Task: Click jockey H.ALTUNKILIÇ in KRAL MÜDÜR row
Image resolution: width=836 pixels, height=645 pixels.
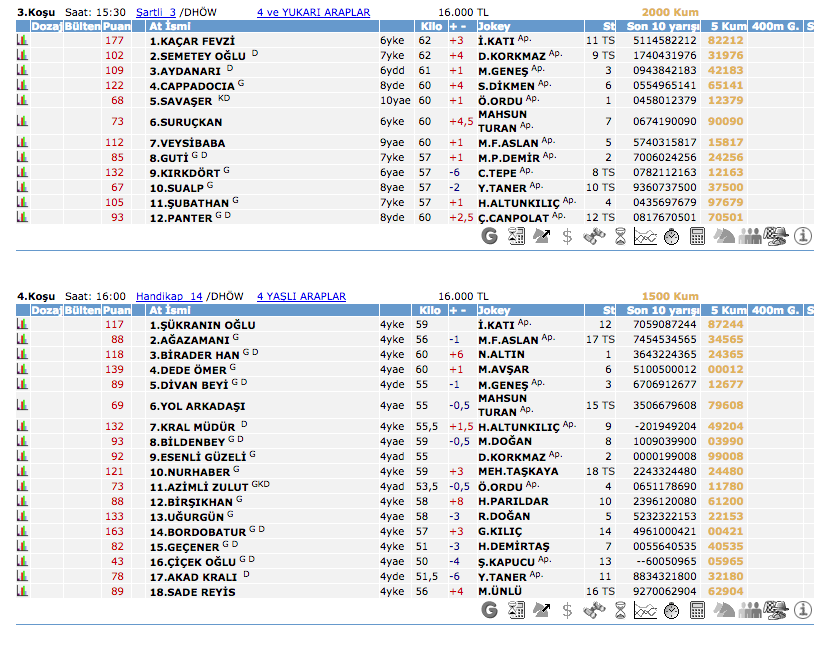Action: [517, 426]
